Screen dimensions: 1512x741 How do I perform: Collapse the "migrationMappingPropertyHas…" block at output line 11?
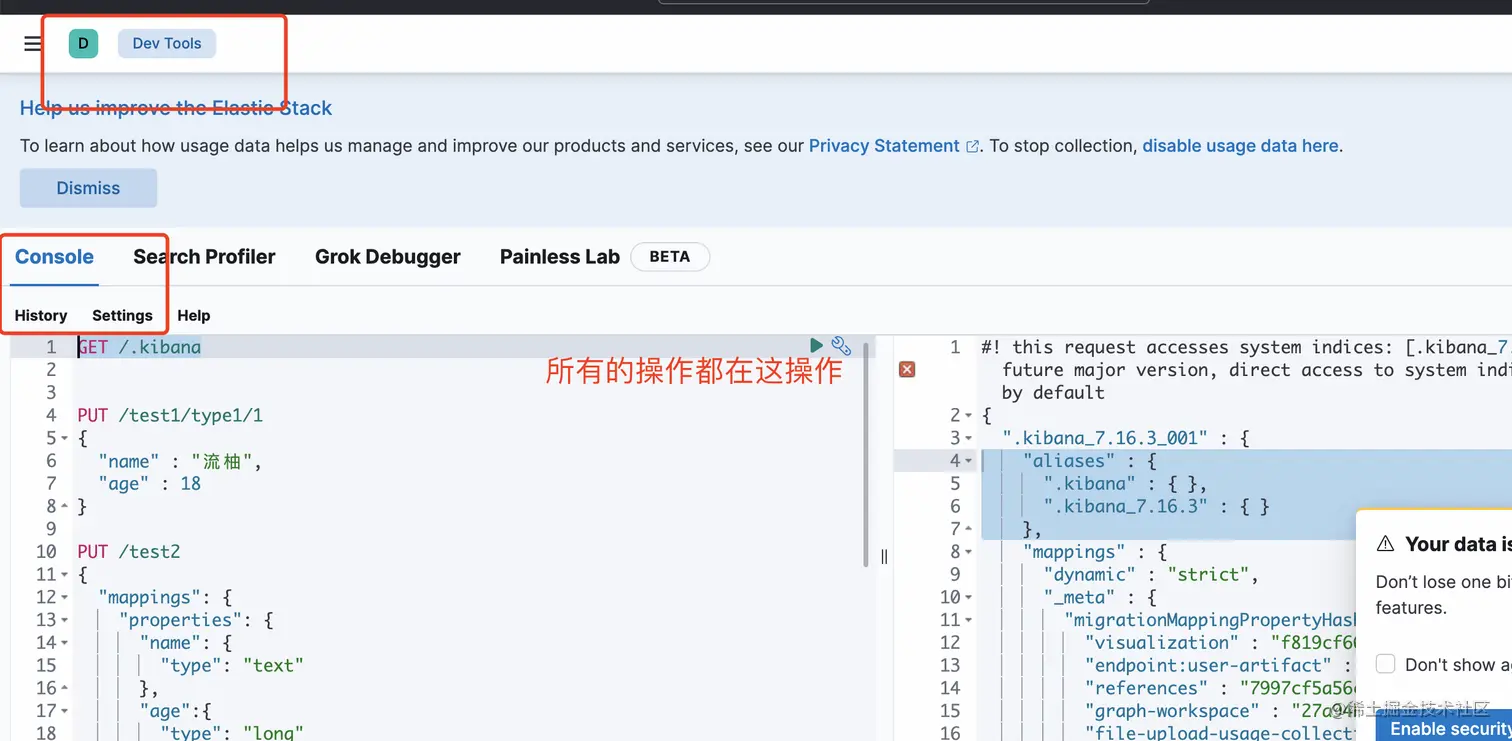(969, 621)
